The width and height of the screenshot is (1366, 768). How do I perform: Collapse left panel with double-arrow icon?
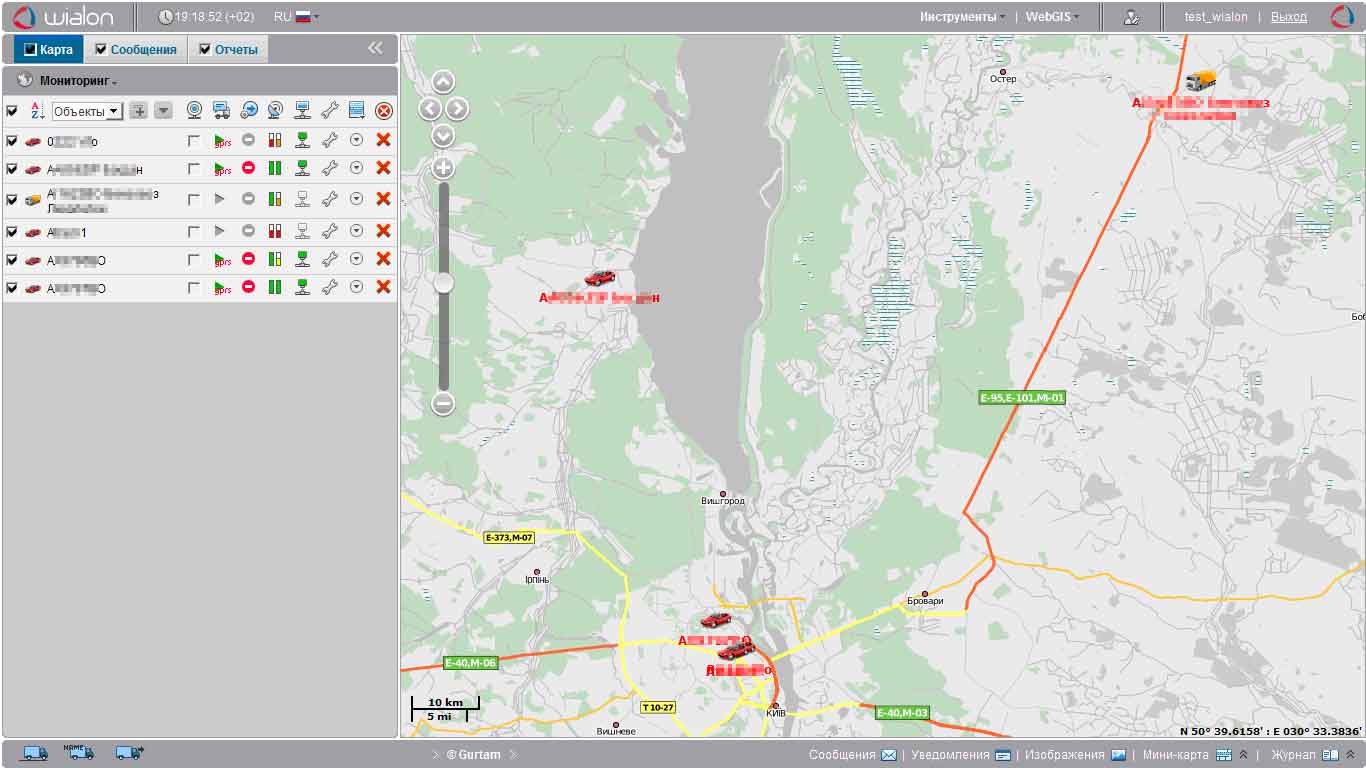click(375, 48)
